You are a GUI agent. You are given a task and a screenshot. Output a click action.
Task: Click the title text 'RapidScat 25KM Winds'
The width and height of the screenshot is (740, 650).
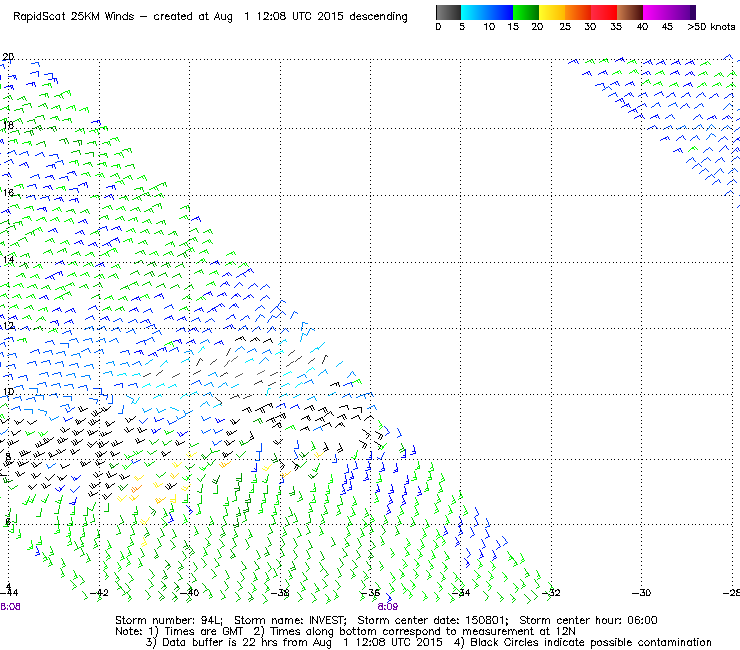(75, 17)
